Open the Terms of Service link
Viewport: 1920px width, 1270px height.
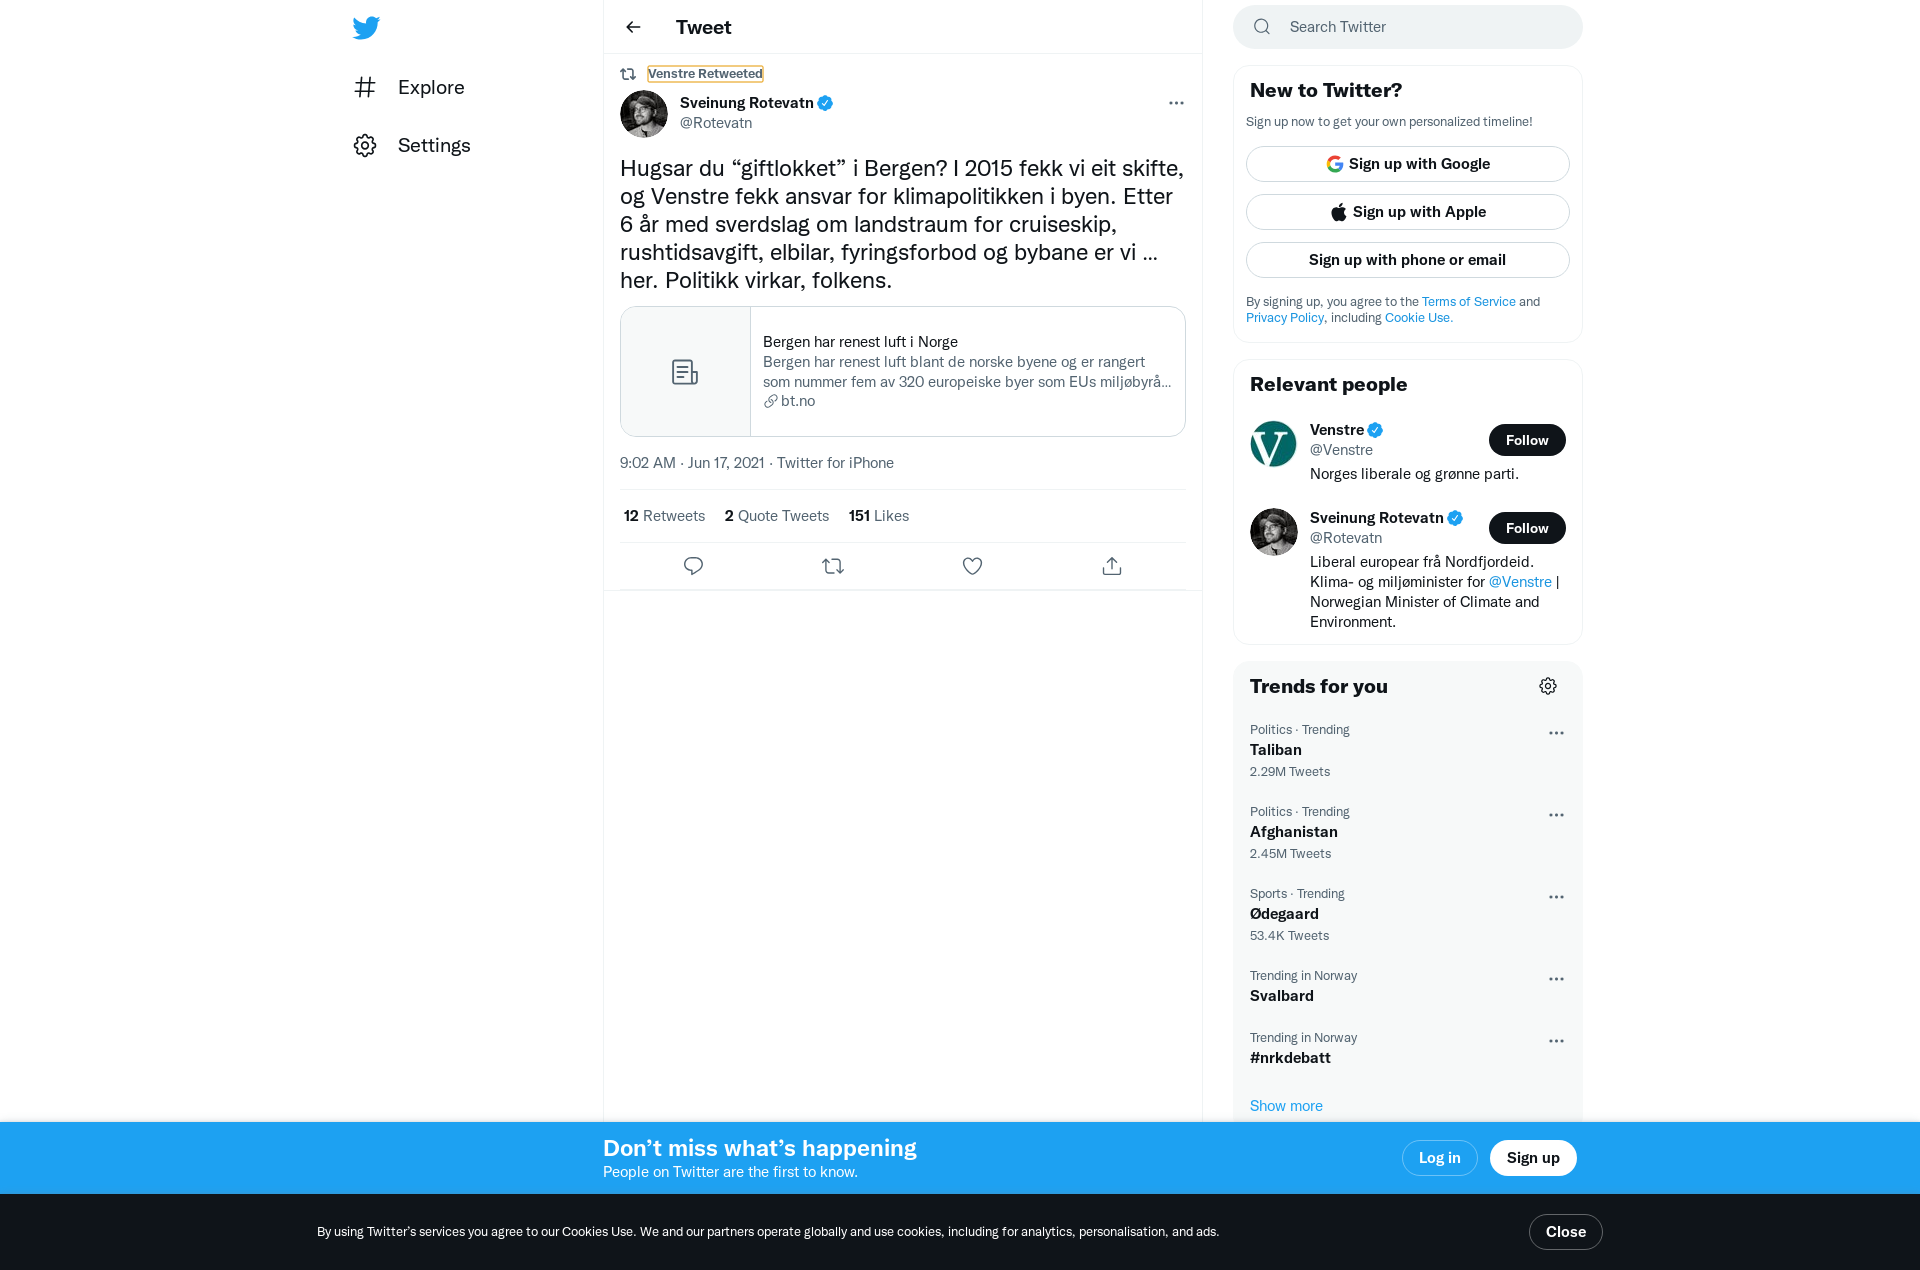coord(1468,302)
